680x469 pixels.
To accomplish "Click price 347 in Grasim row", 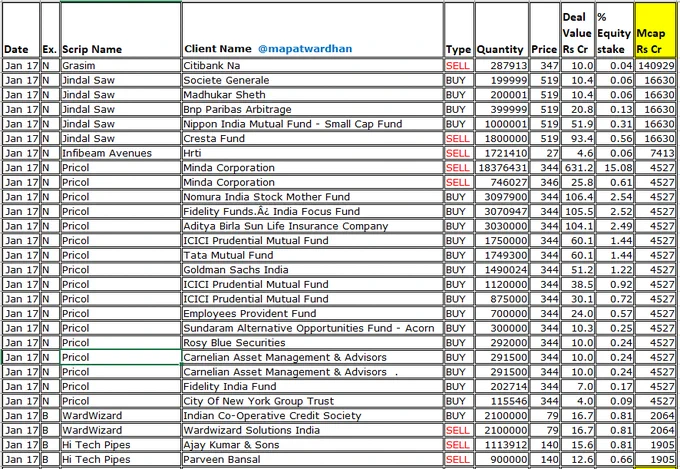I will click(x=545, y=66).
